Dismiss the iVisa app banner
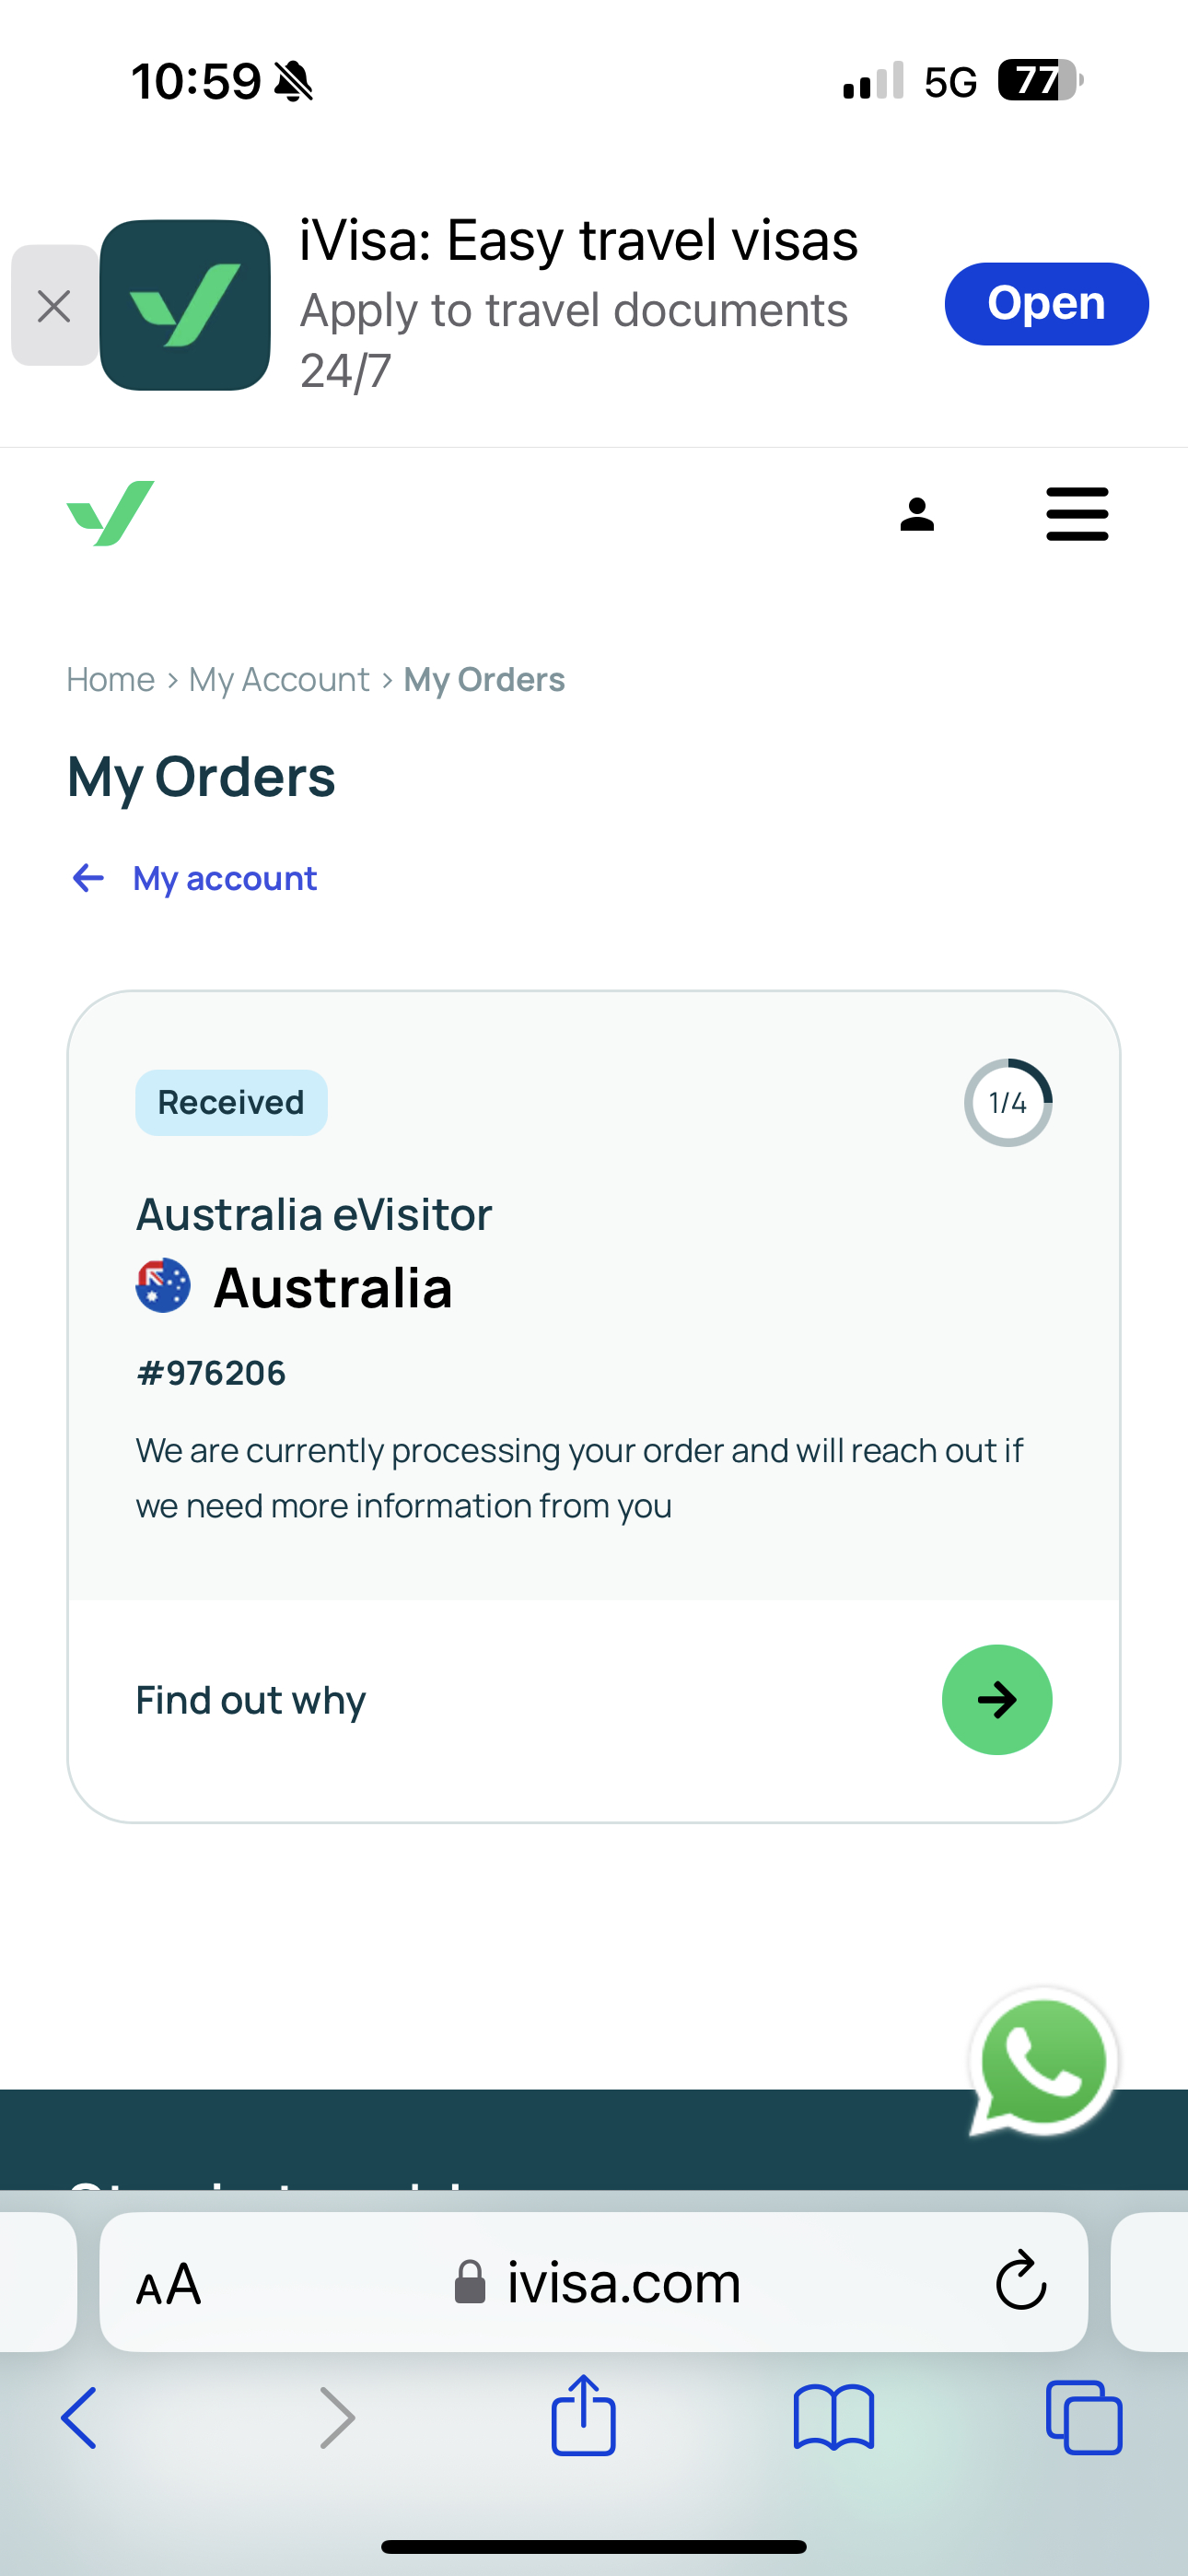1188x2576 pixels. click(53, 305)
